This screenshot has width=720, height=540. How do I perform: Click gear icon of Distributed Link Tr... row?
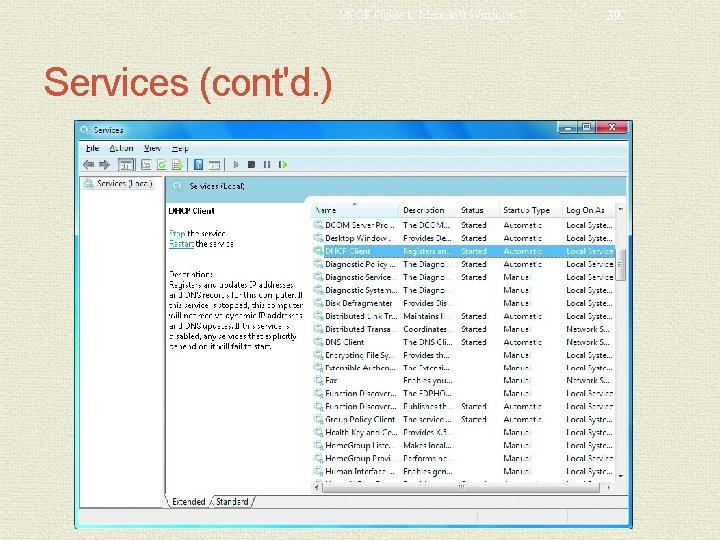click(318, 316)
